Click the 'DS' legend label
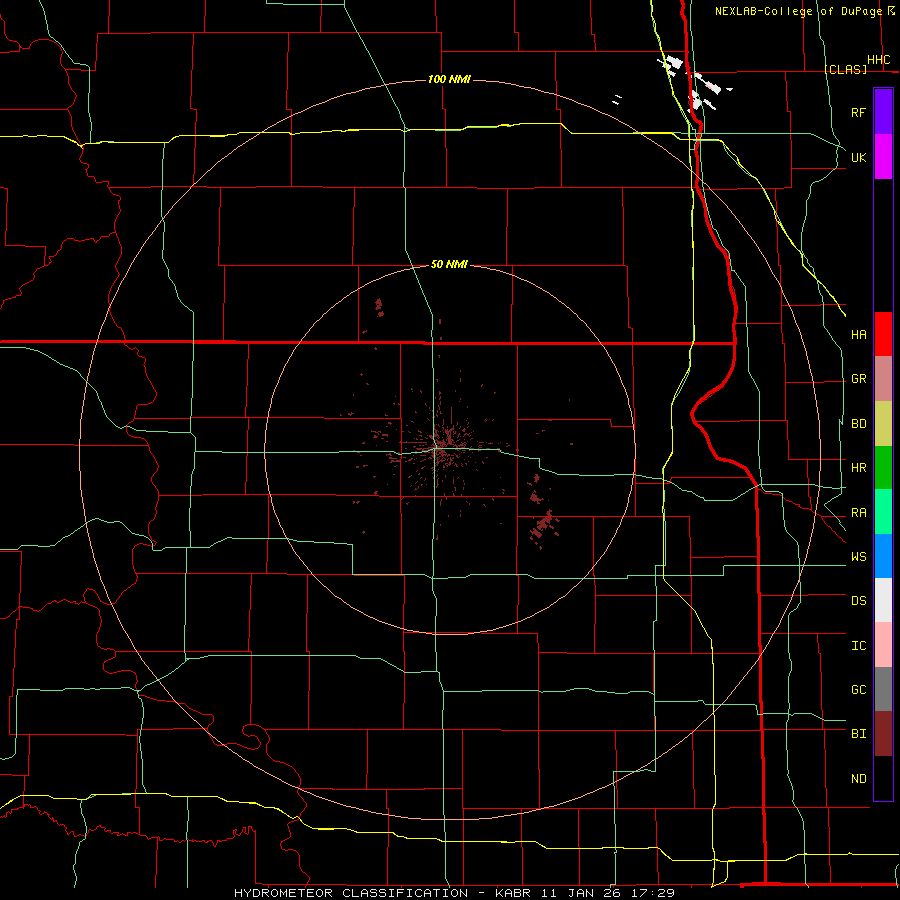The height and width of the screenshot is (900, 900). [858, 601]
